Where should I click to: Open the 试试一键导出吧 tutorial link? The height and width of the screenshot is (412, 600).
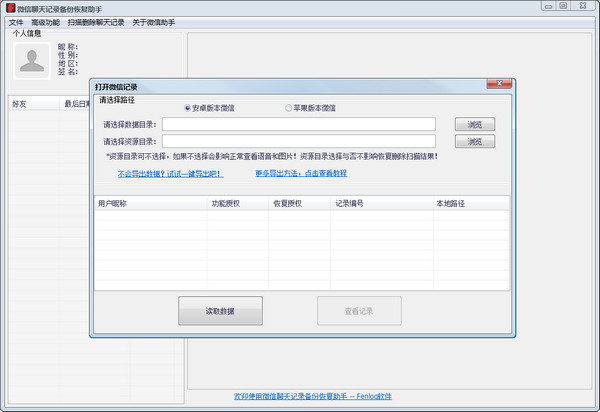[170, 174]
